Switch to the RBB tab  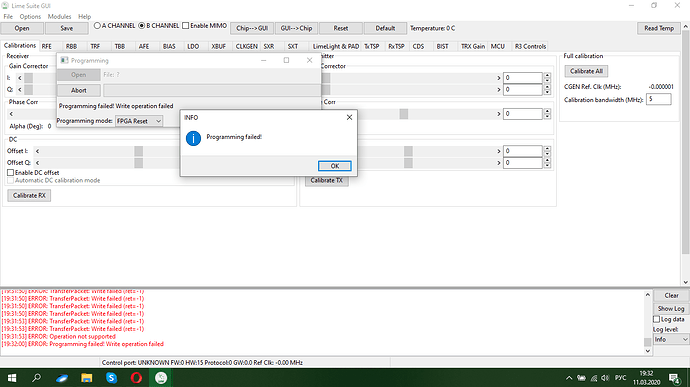click(x=71, y=46)
